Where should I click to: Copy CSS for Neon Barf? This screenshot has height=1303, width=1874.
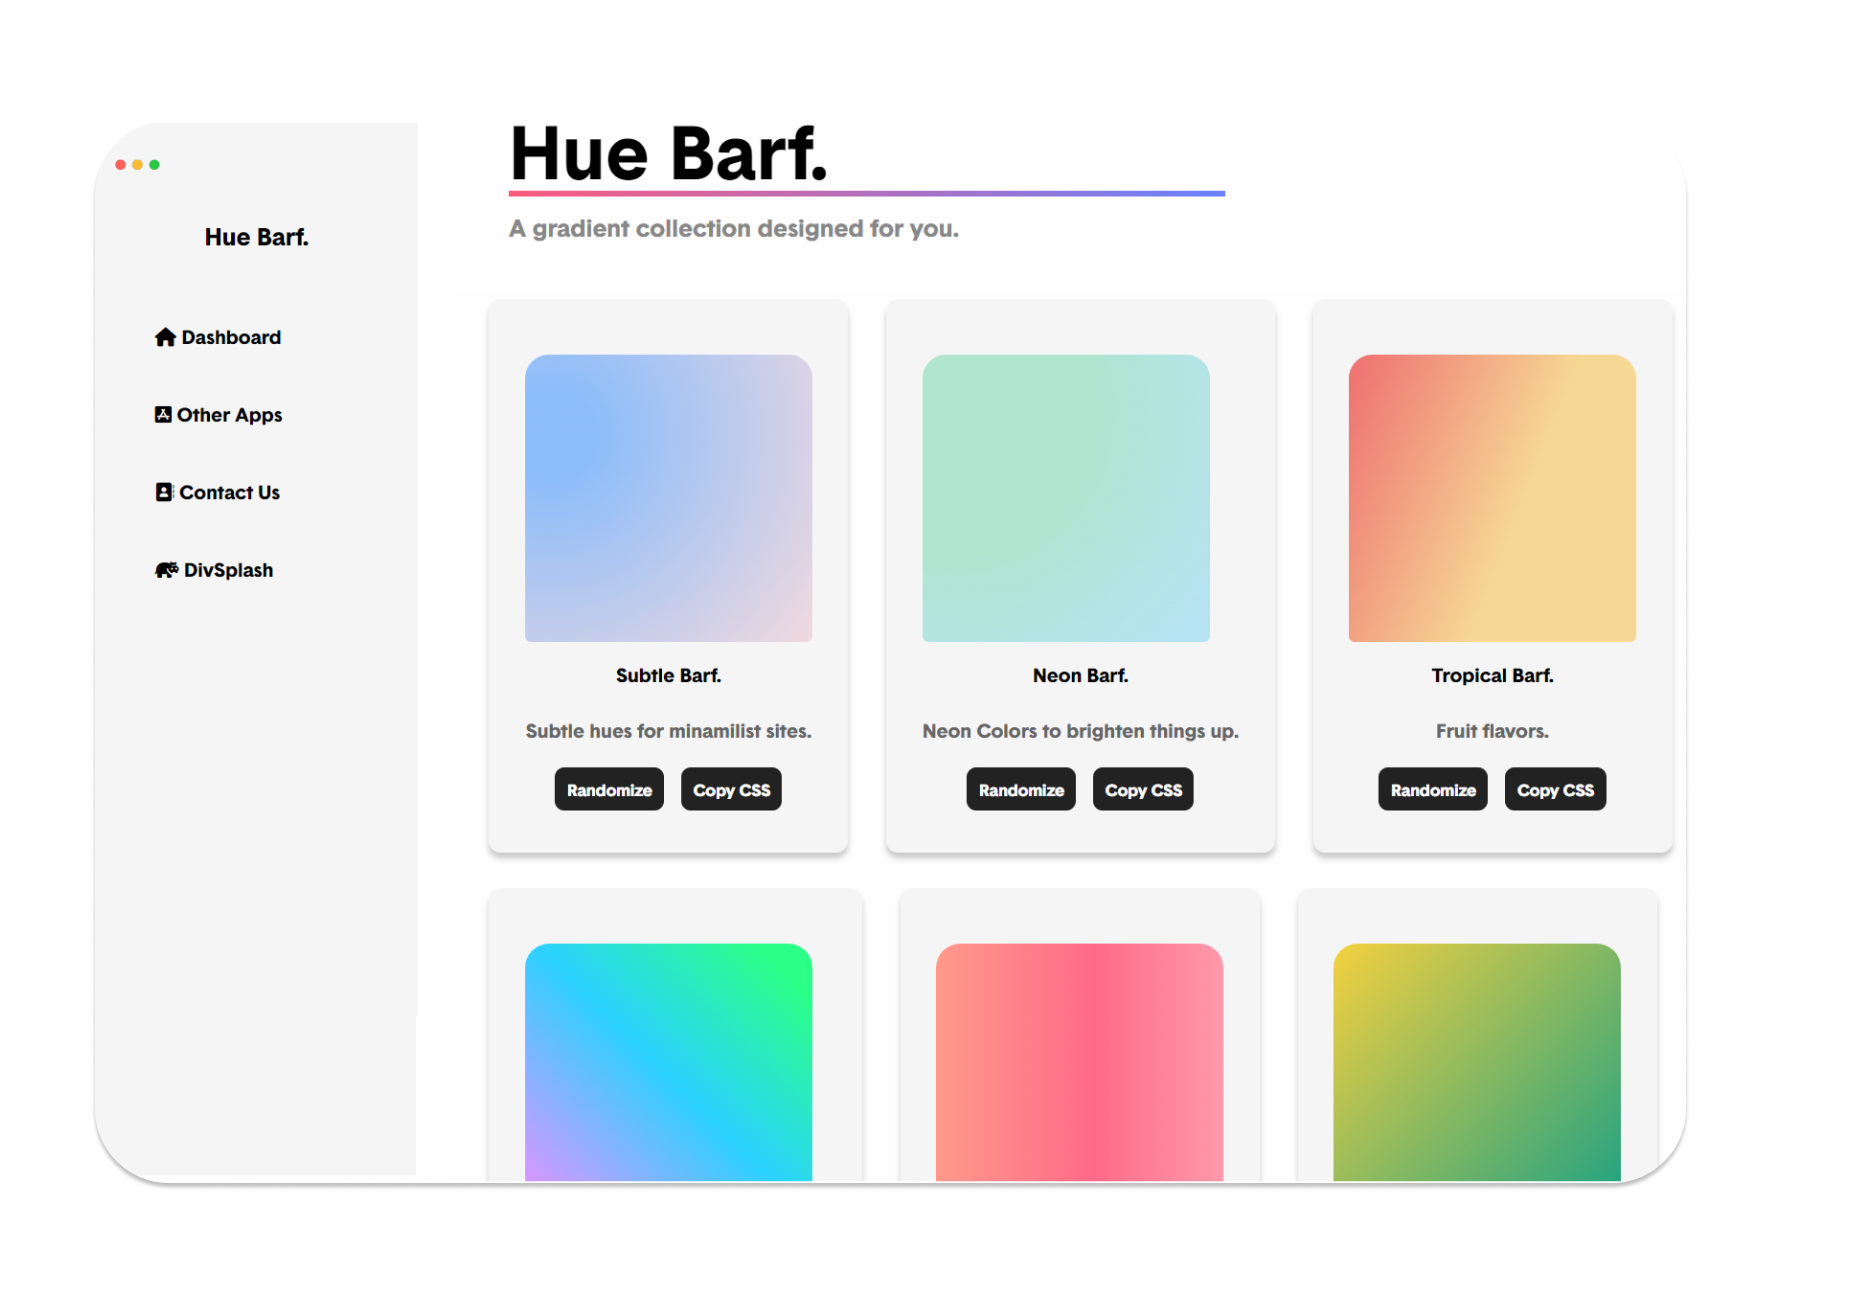[x=1143, y=790]
